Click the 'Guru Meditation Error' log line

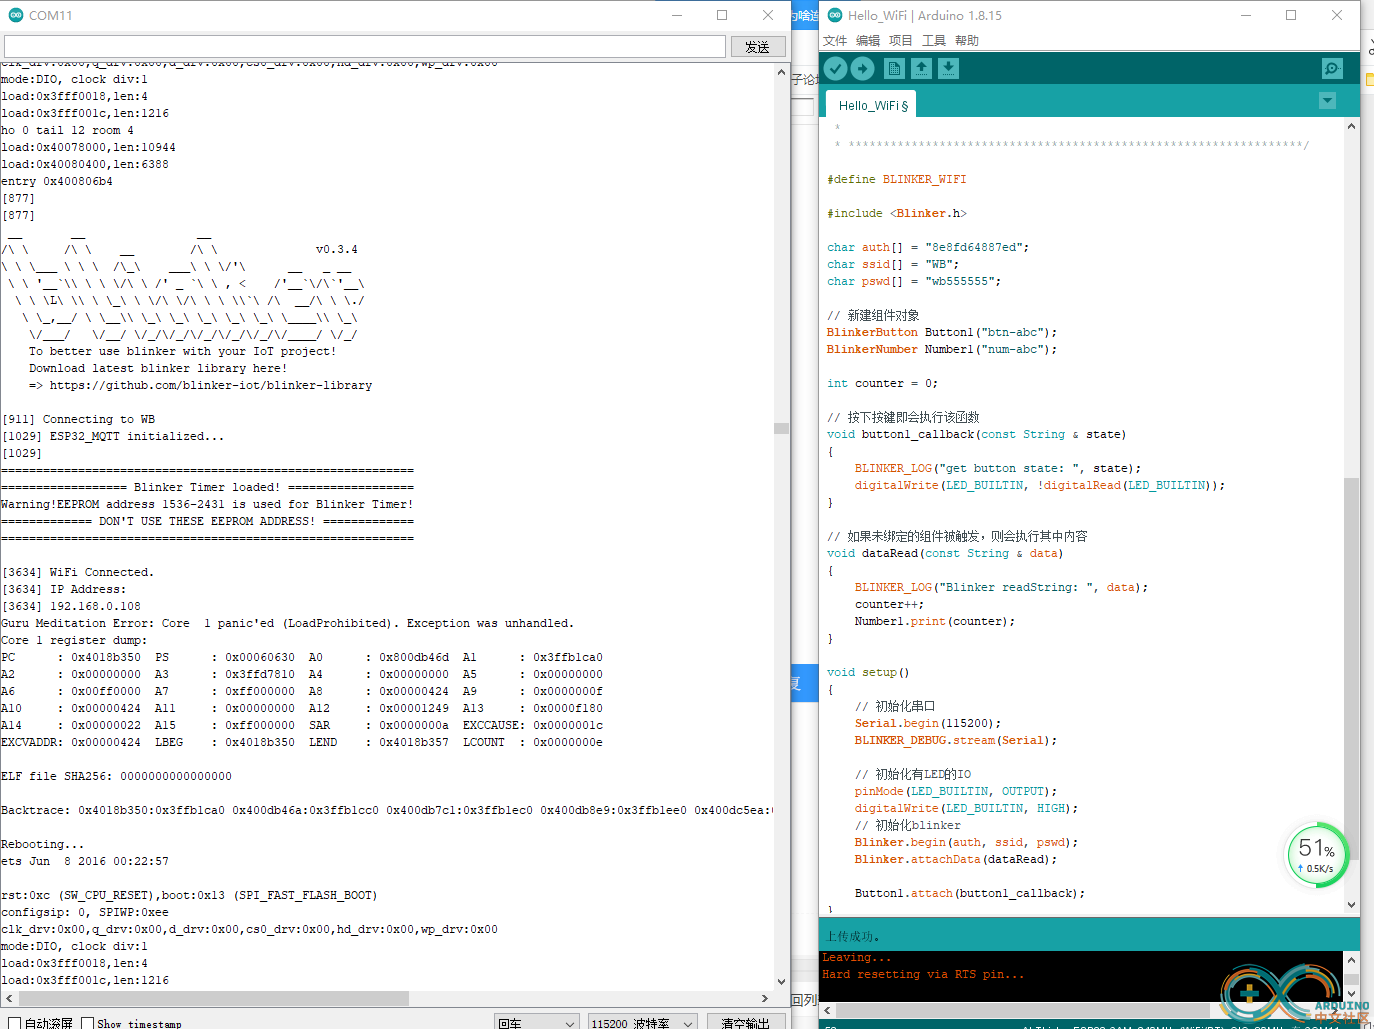click(288, 623)
